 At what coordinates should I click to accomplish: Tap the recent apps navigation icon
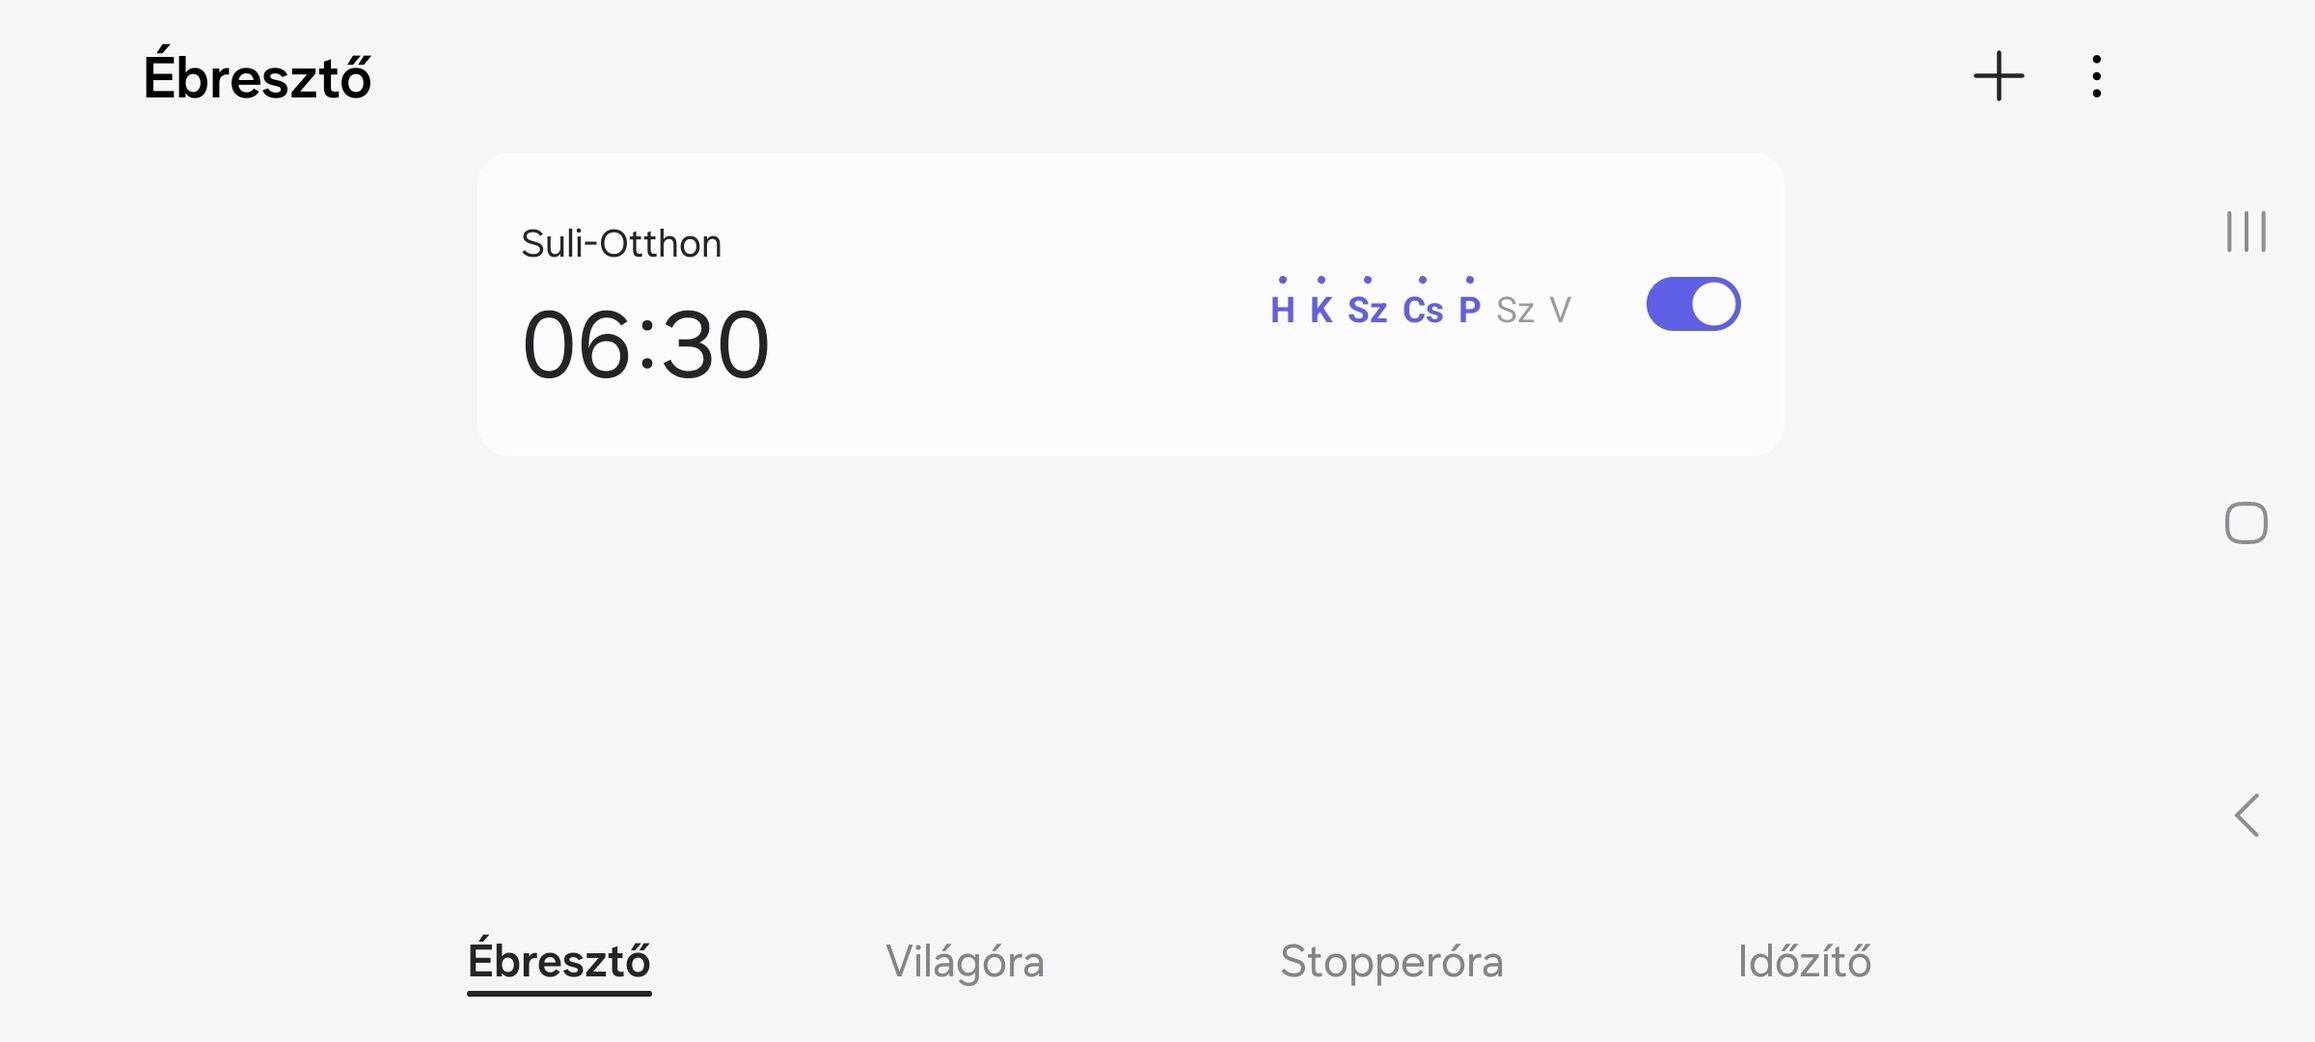coord(2246,232)
